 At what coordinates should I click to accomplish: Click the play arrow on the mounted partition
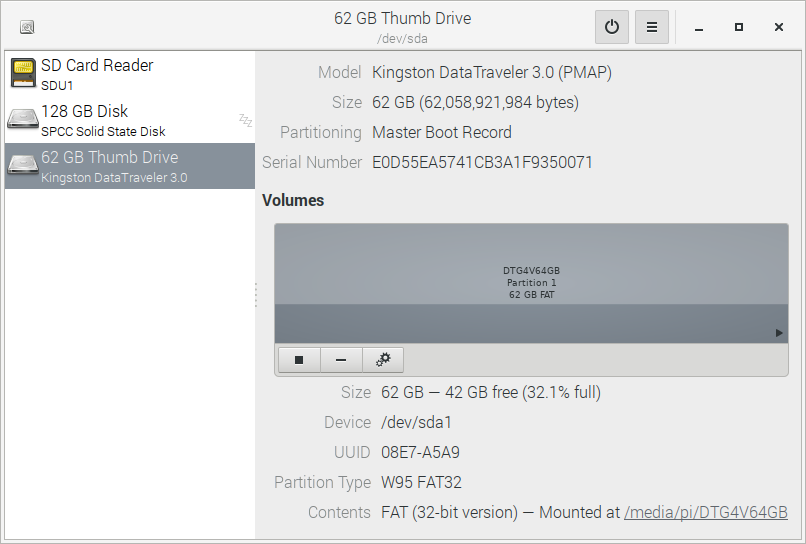click(779, 333)
